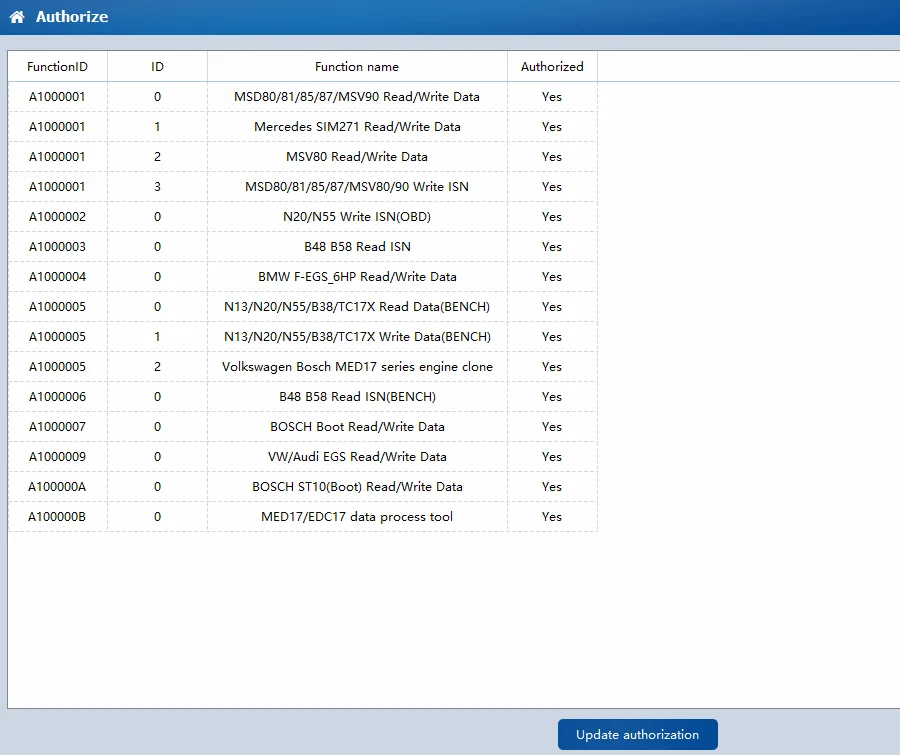The image size is (900, 755).
Task: Click the BOSCH Boot Read/Write Data row
Action: click(x=356, y=427)
